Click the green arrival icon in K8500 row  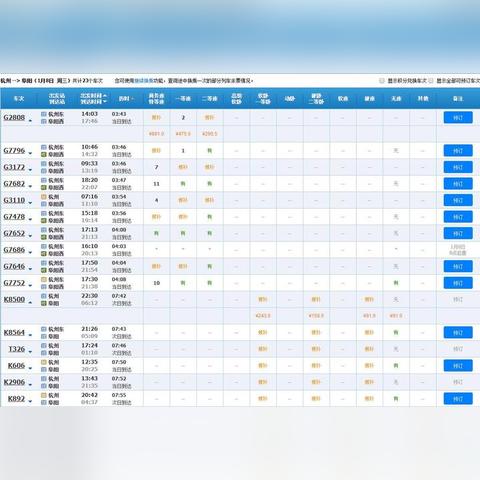[x=44, y=303]
